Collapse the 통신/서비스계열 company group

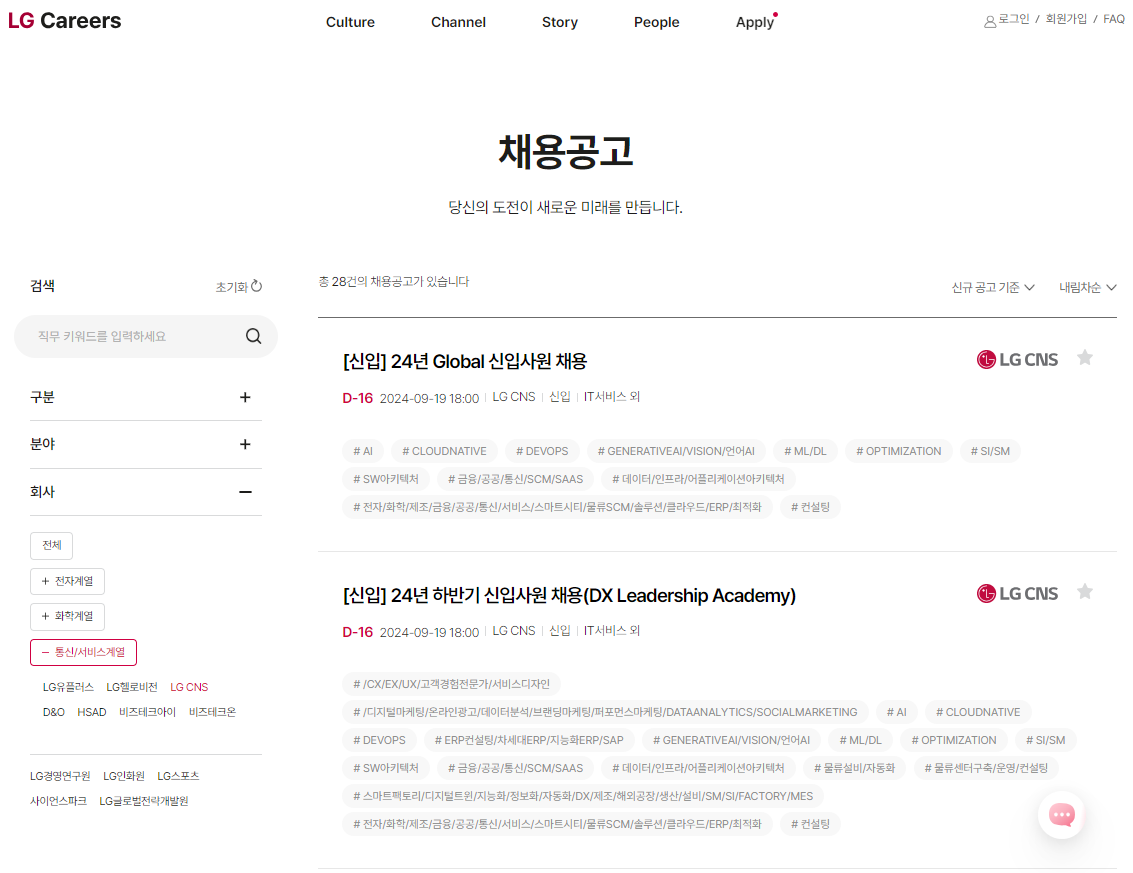(83, 652)
